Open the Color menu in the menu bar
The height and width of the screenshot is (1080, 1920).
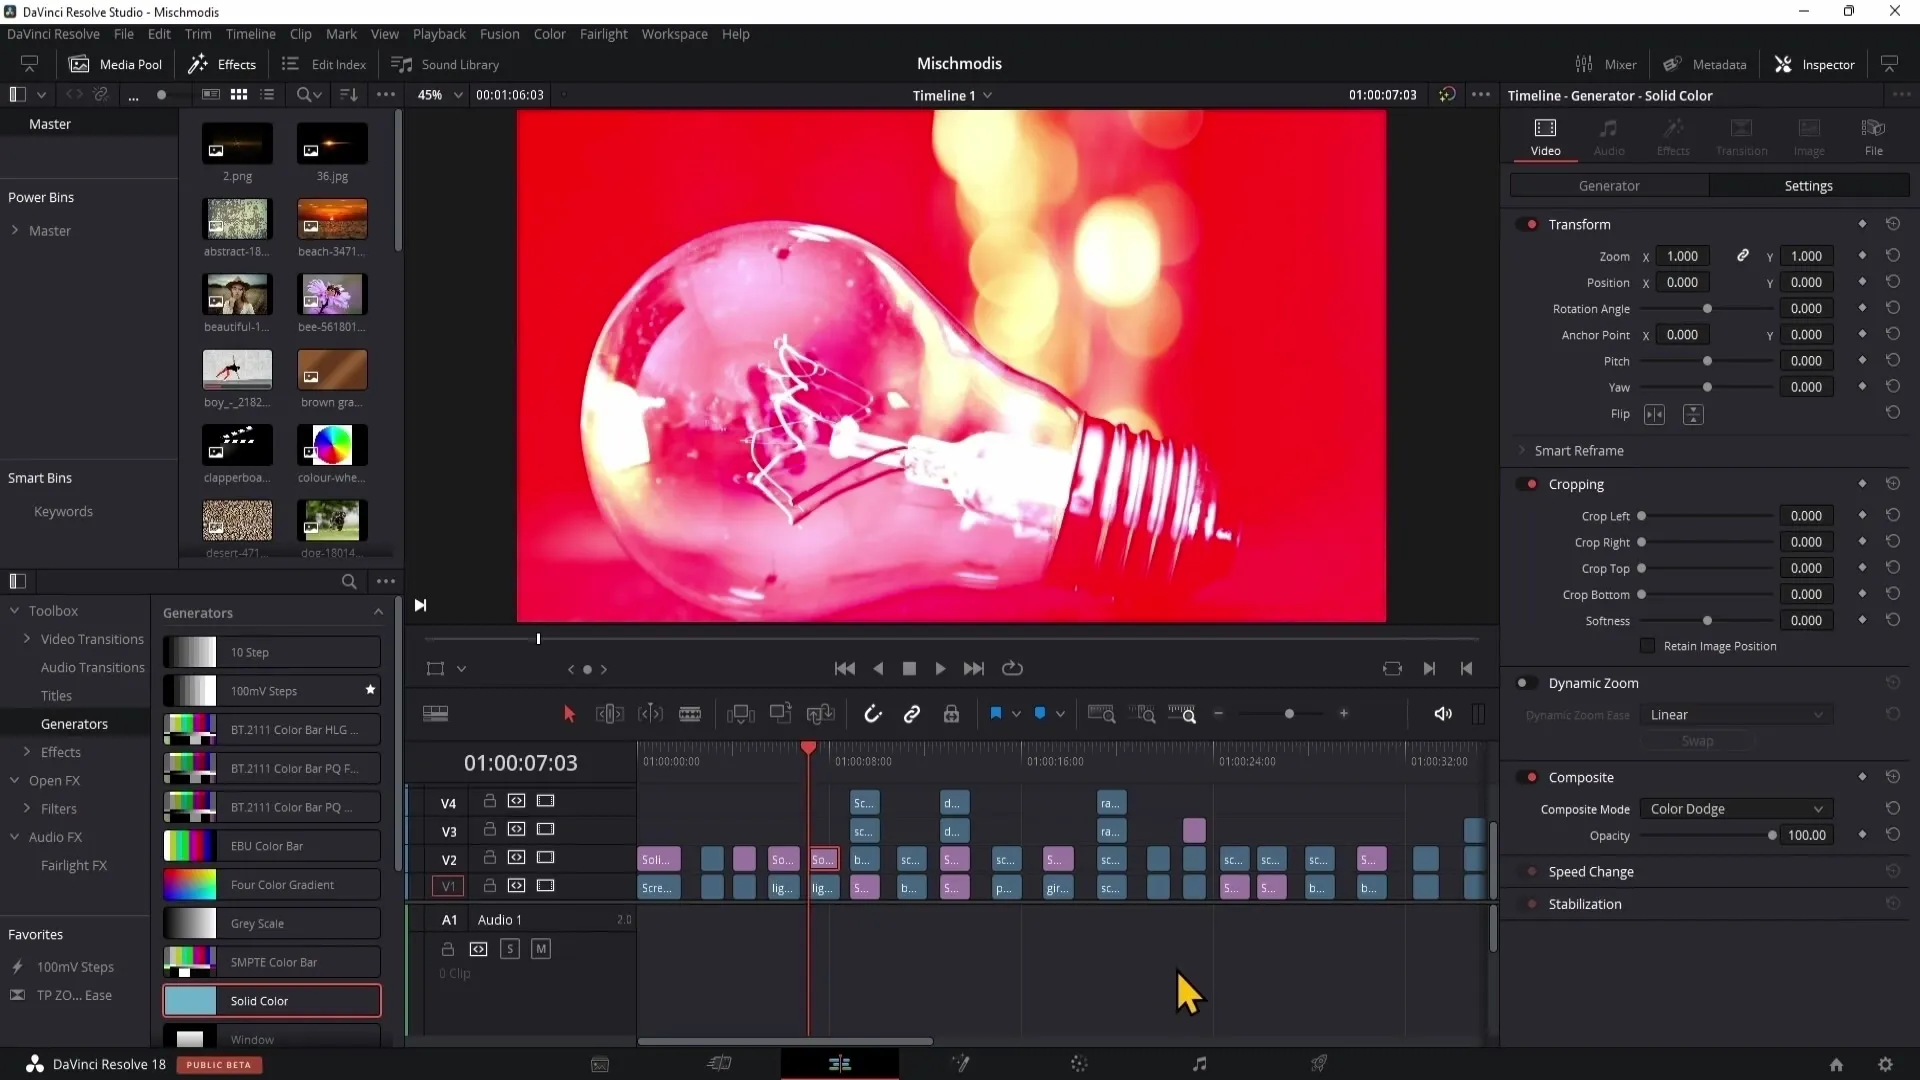point(549,34)
